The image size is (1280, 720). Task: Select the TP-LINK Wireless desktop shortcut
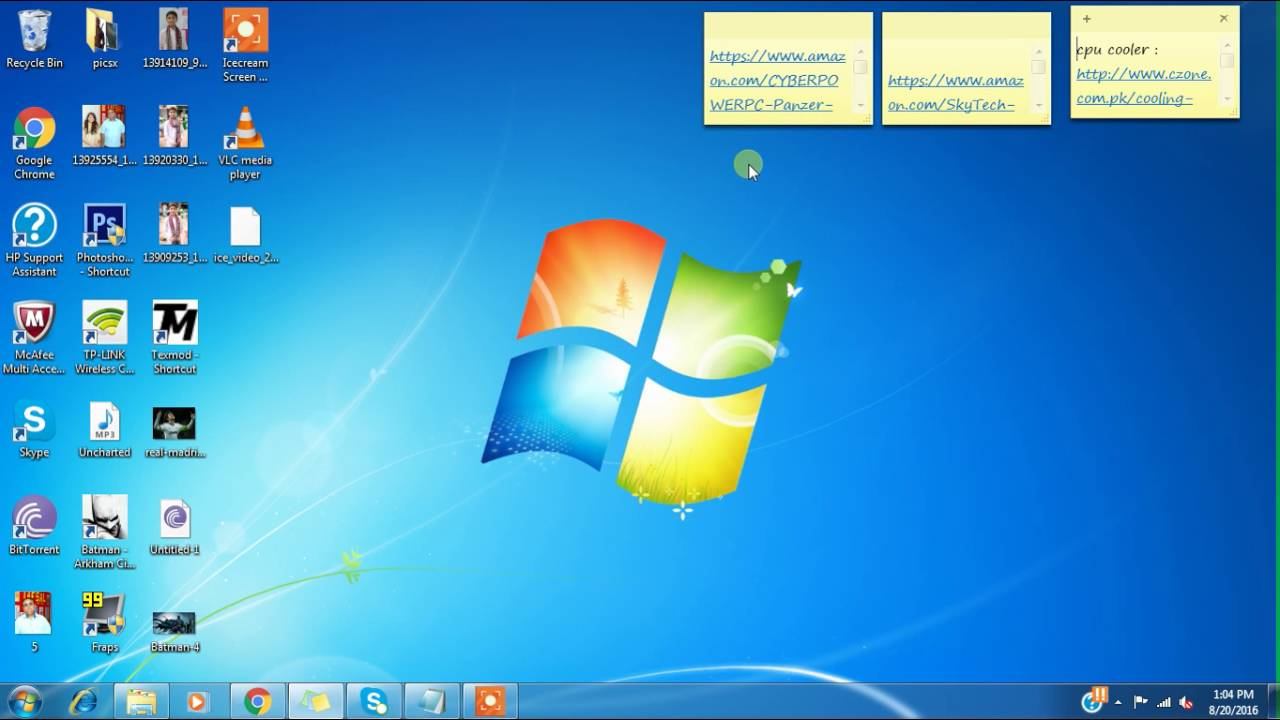pos(105,338)
